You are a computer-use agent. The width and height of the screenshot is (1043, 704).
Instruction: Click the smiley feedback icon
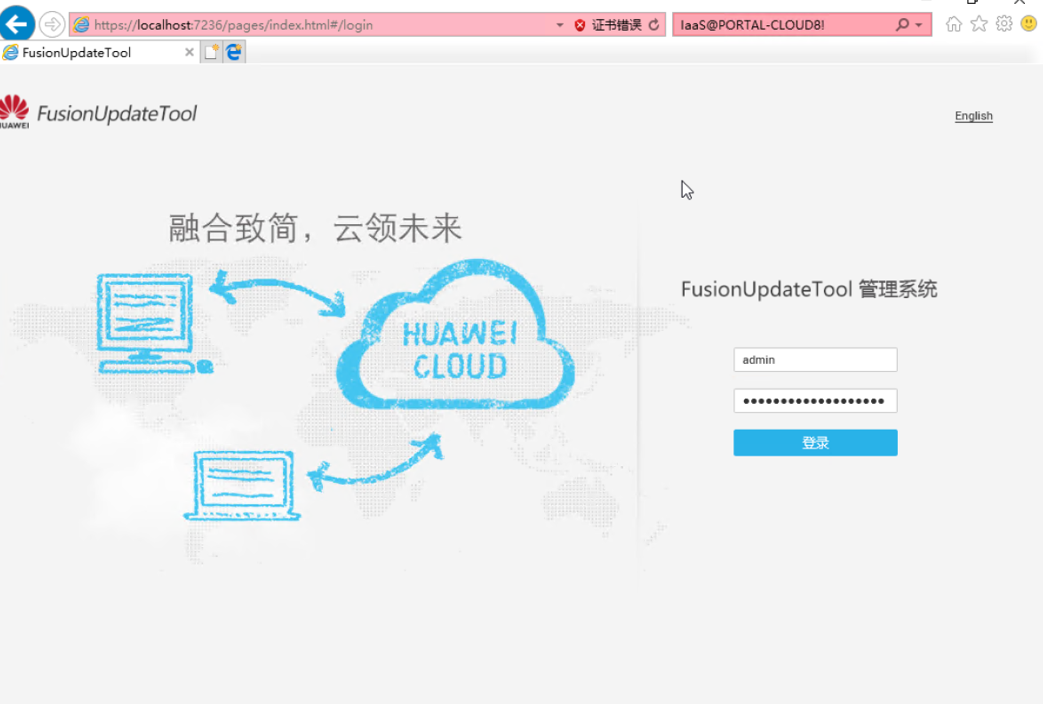[1028, 24]
